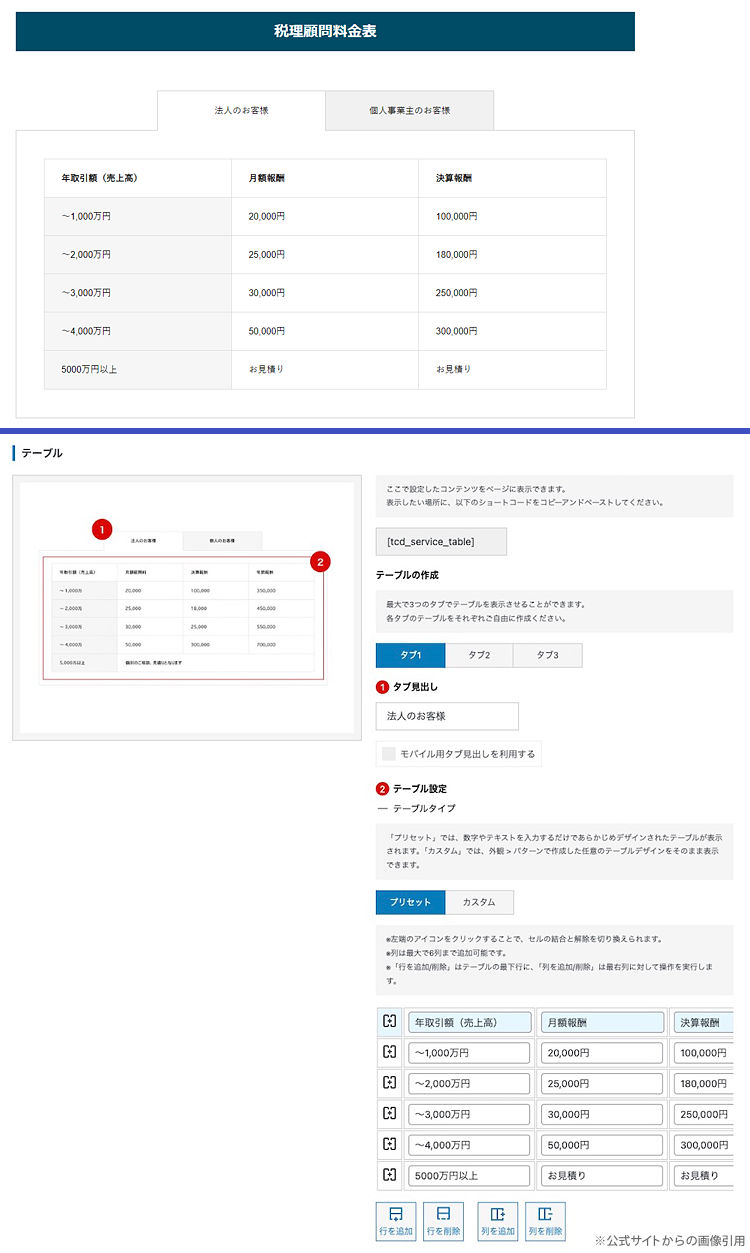Toggle cell merge icon beside ～4,000万円 row

[x=390, y=1144]
